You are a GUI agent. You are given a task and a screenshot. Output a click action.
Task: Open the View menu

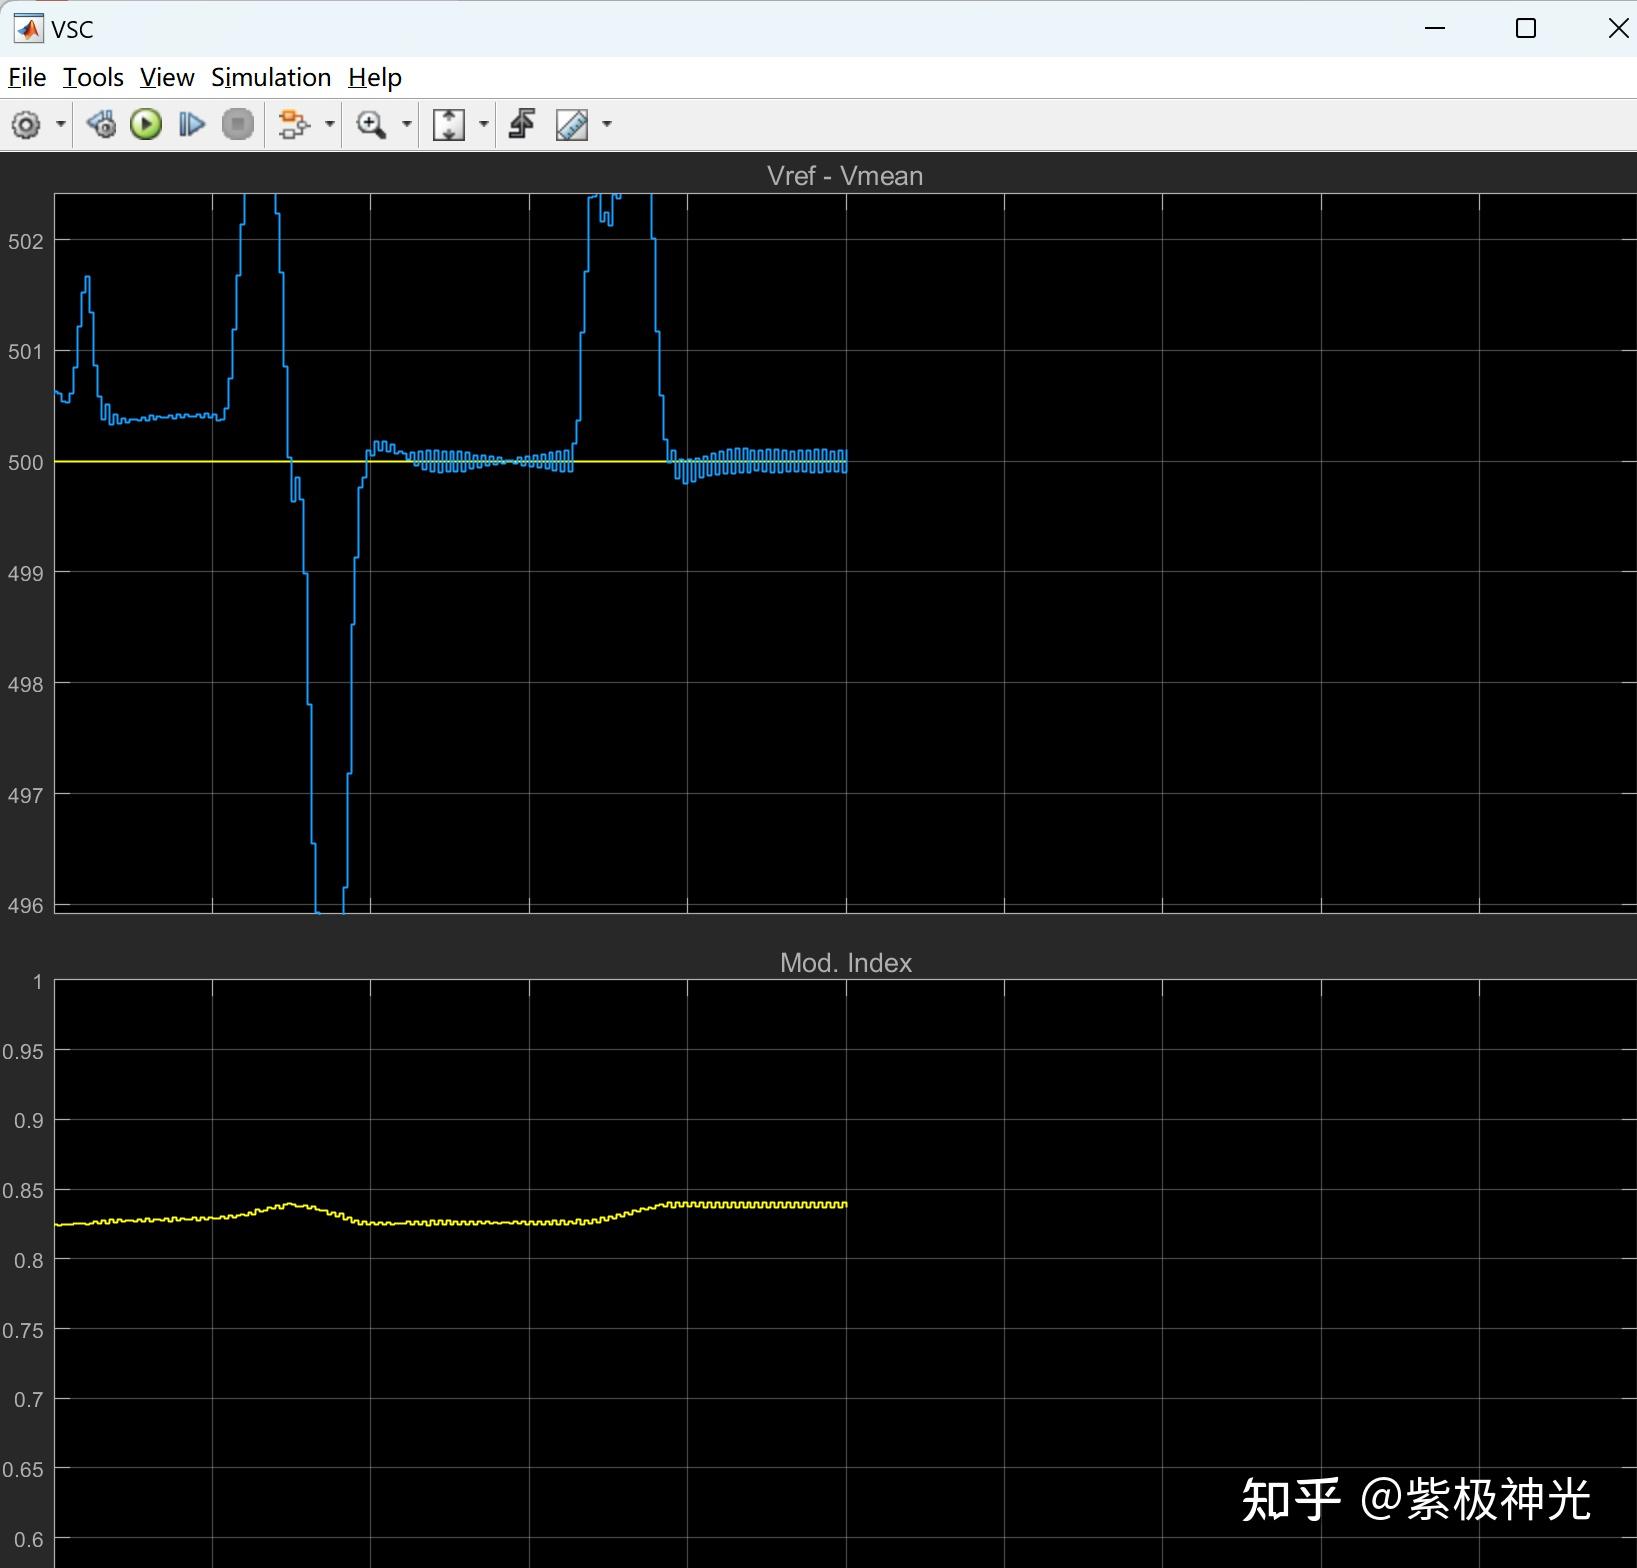coord(167,77)
